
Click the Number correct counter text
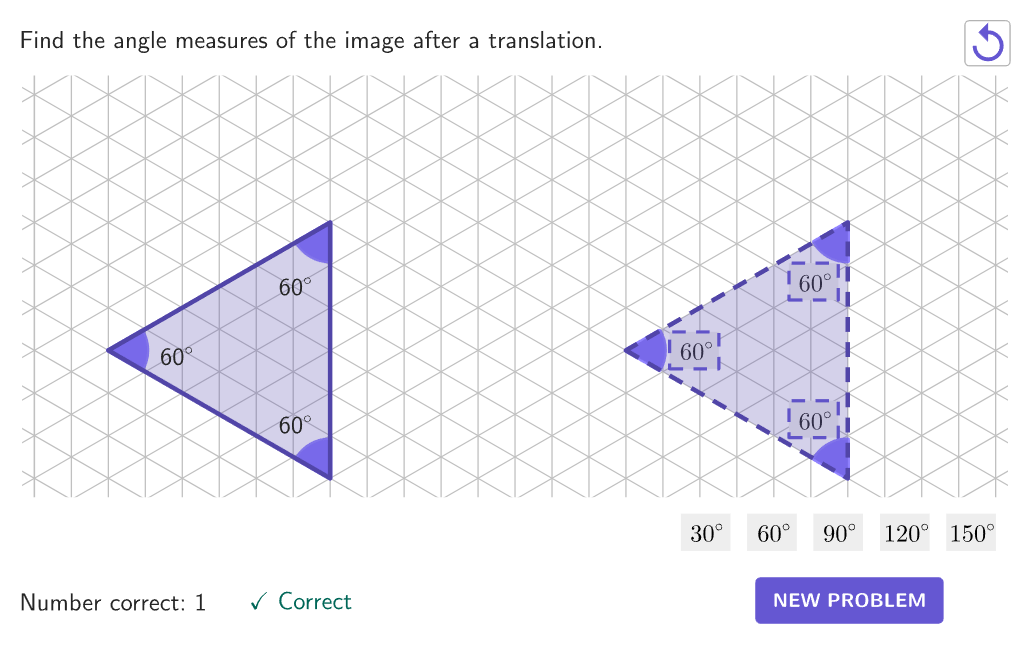click(x=113, y=602)
